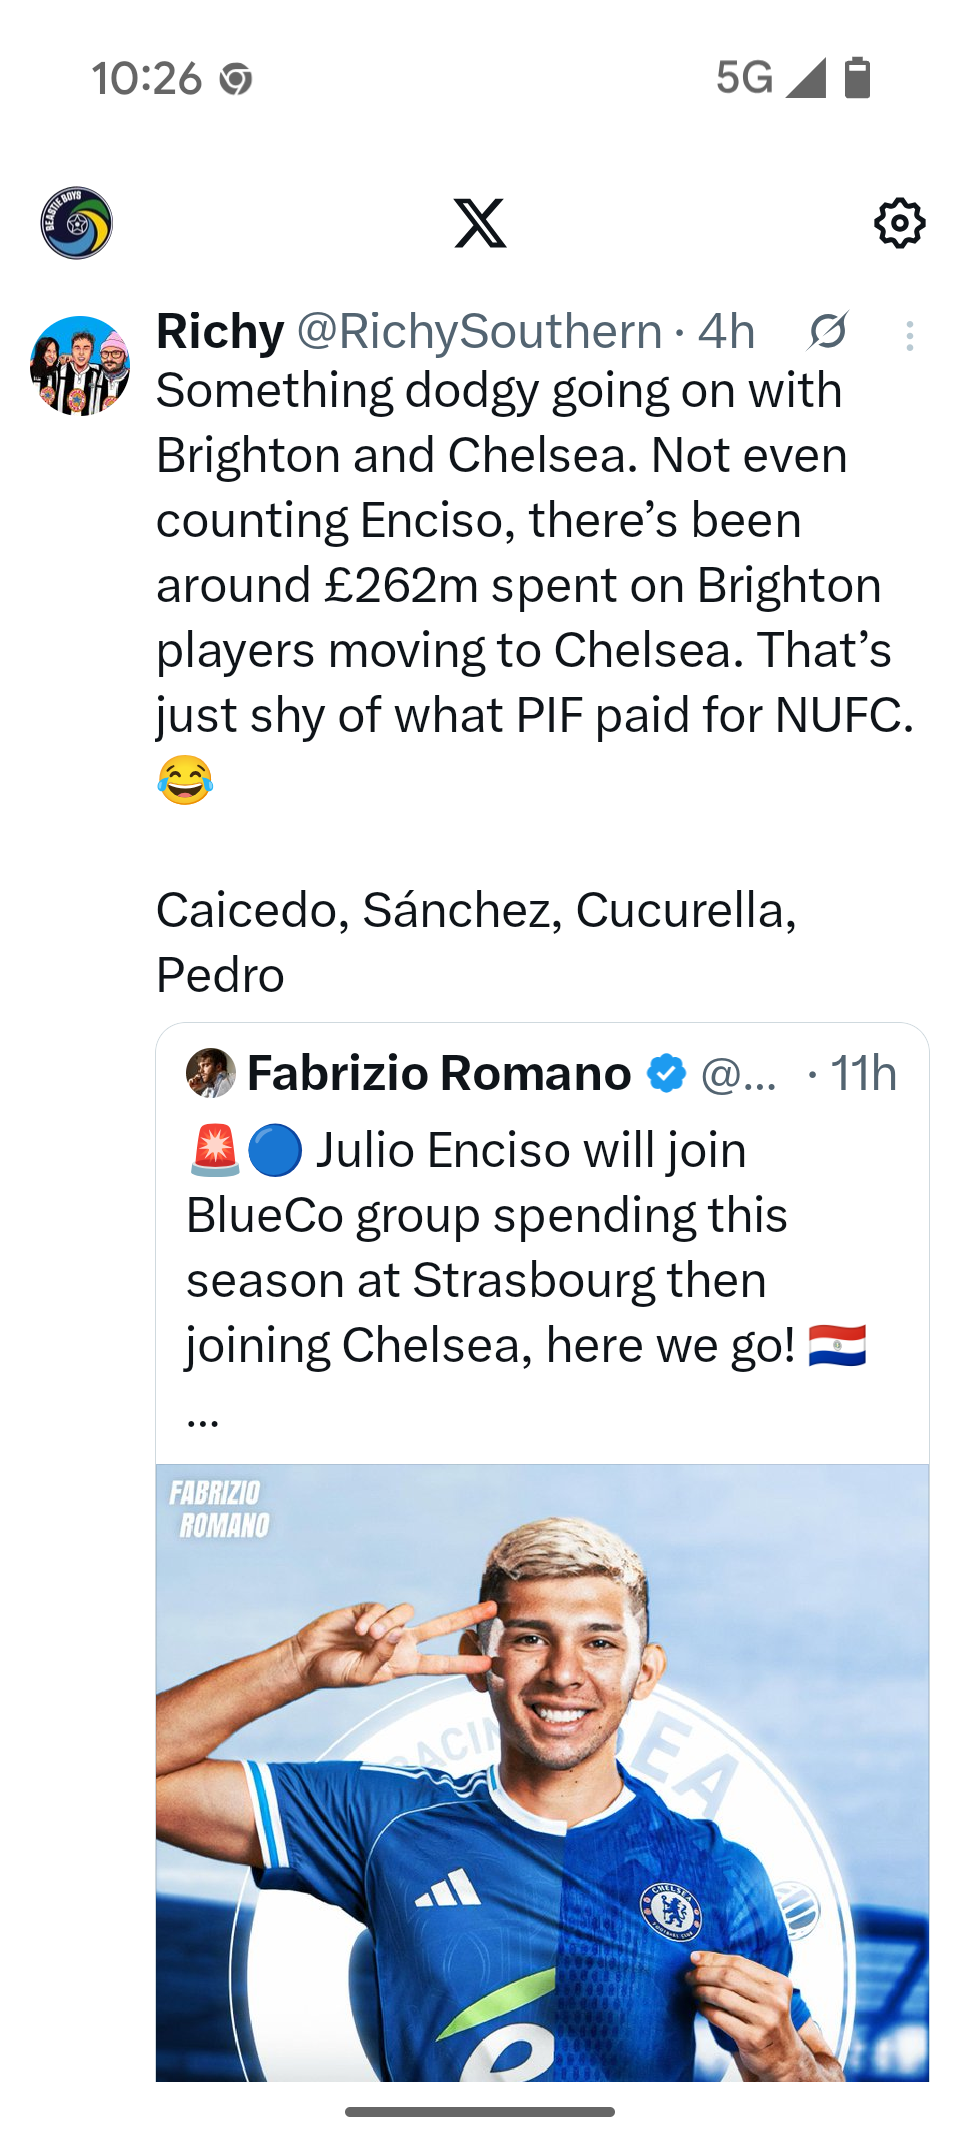Tap the Fabrizio Romano quoted author name
The height and width of the screenshot is (2142, 960).
point(439,1073)
